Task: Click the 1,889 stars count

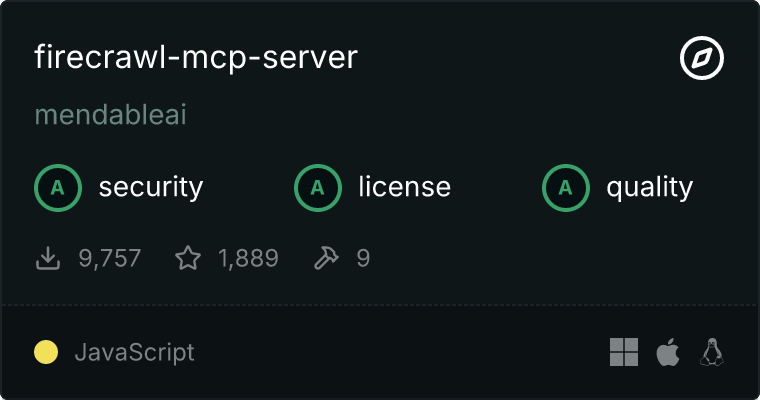Action: coord(248,258)
